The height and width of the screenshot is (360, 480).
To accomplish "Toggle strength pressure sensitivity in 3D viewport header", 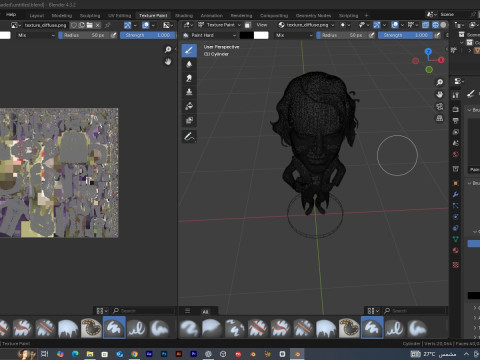I will click(x=437, y=35).
